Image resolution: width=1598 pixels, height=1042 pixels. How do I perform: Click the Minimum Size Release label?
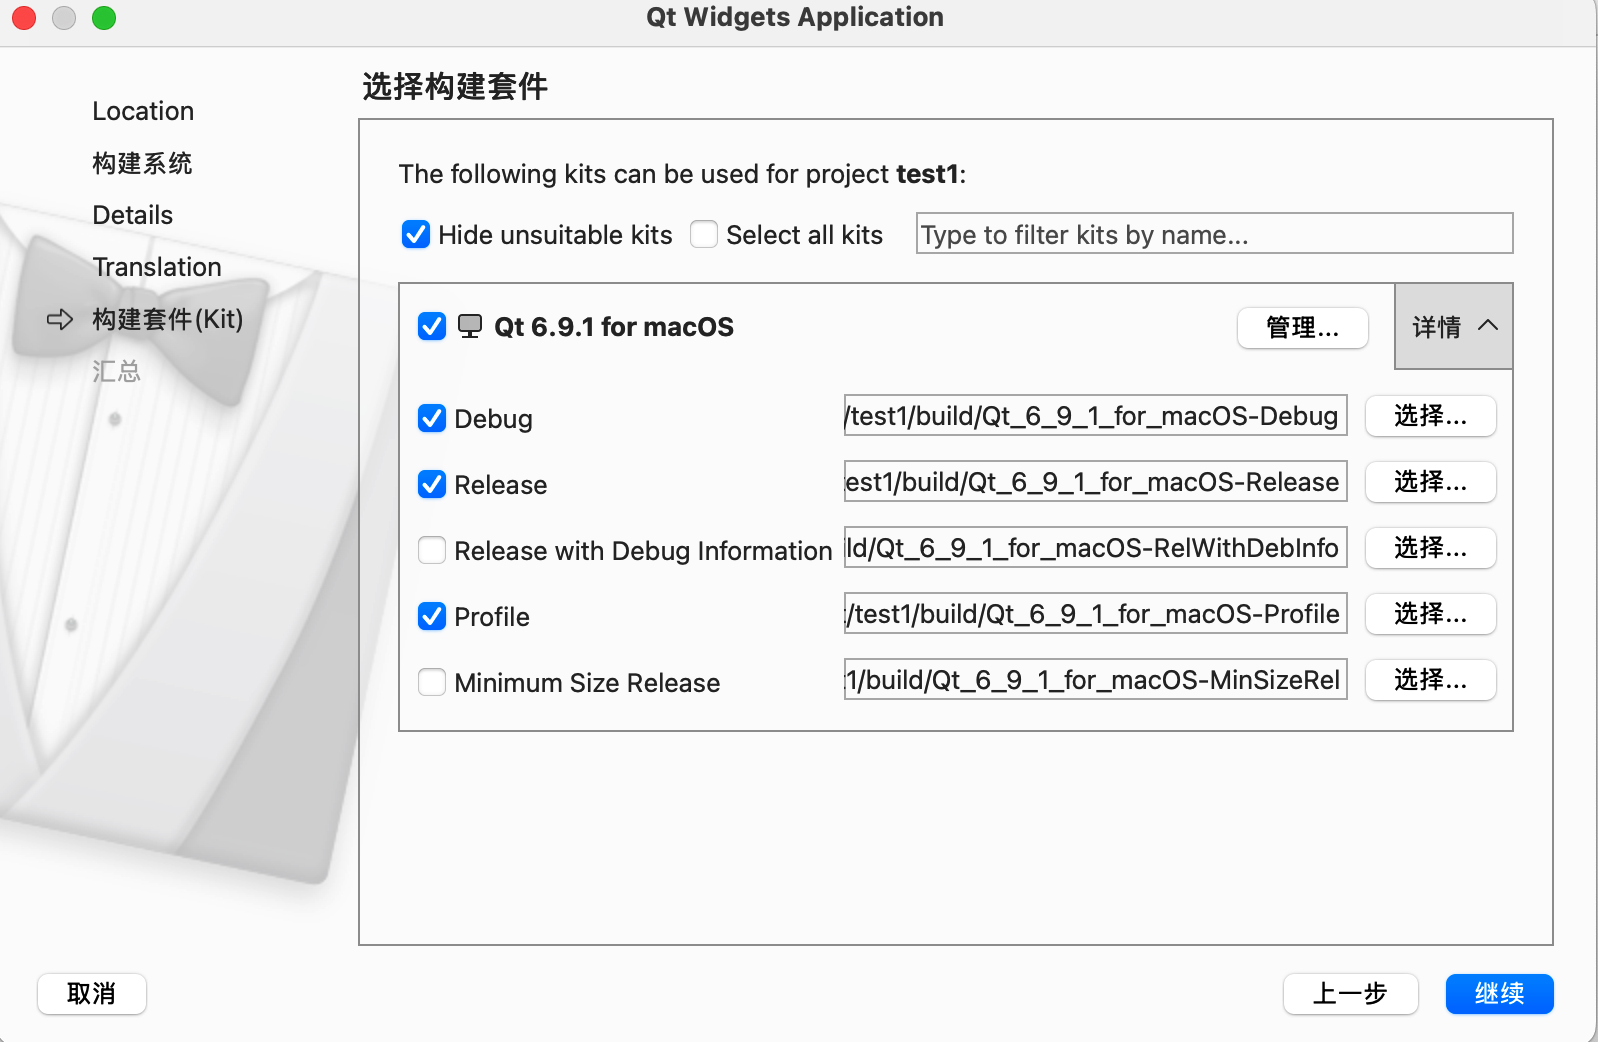pyautogui.click(x=587, y=683)
